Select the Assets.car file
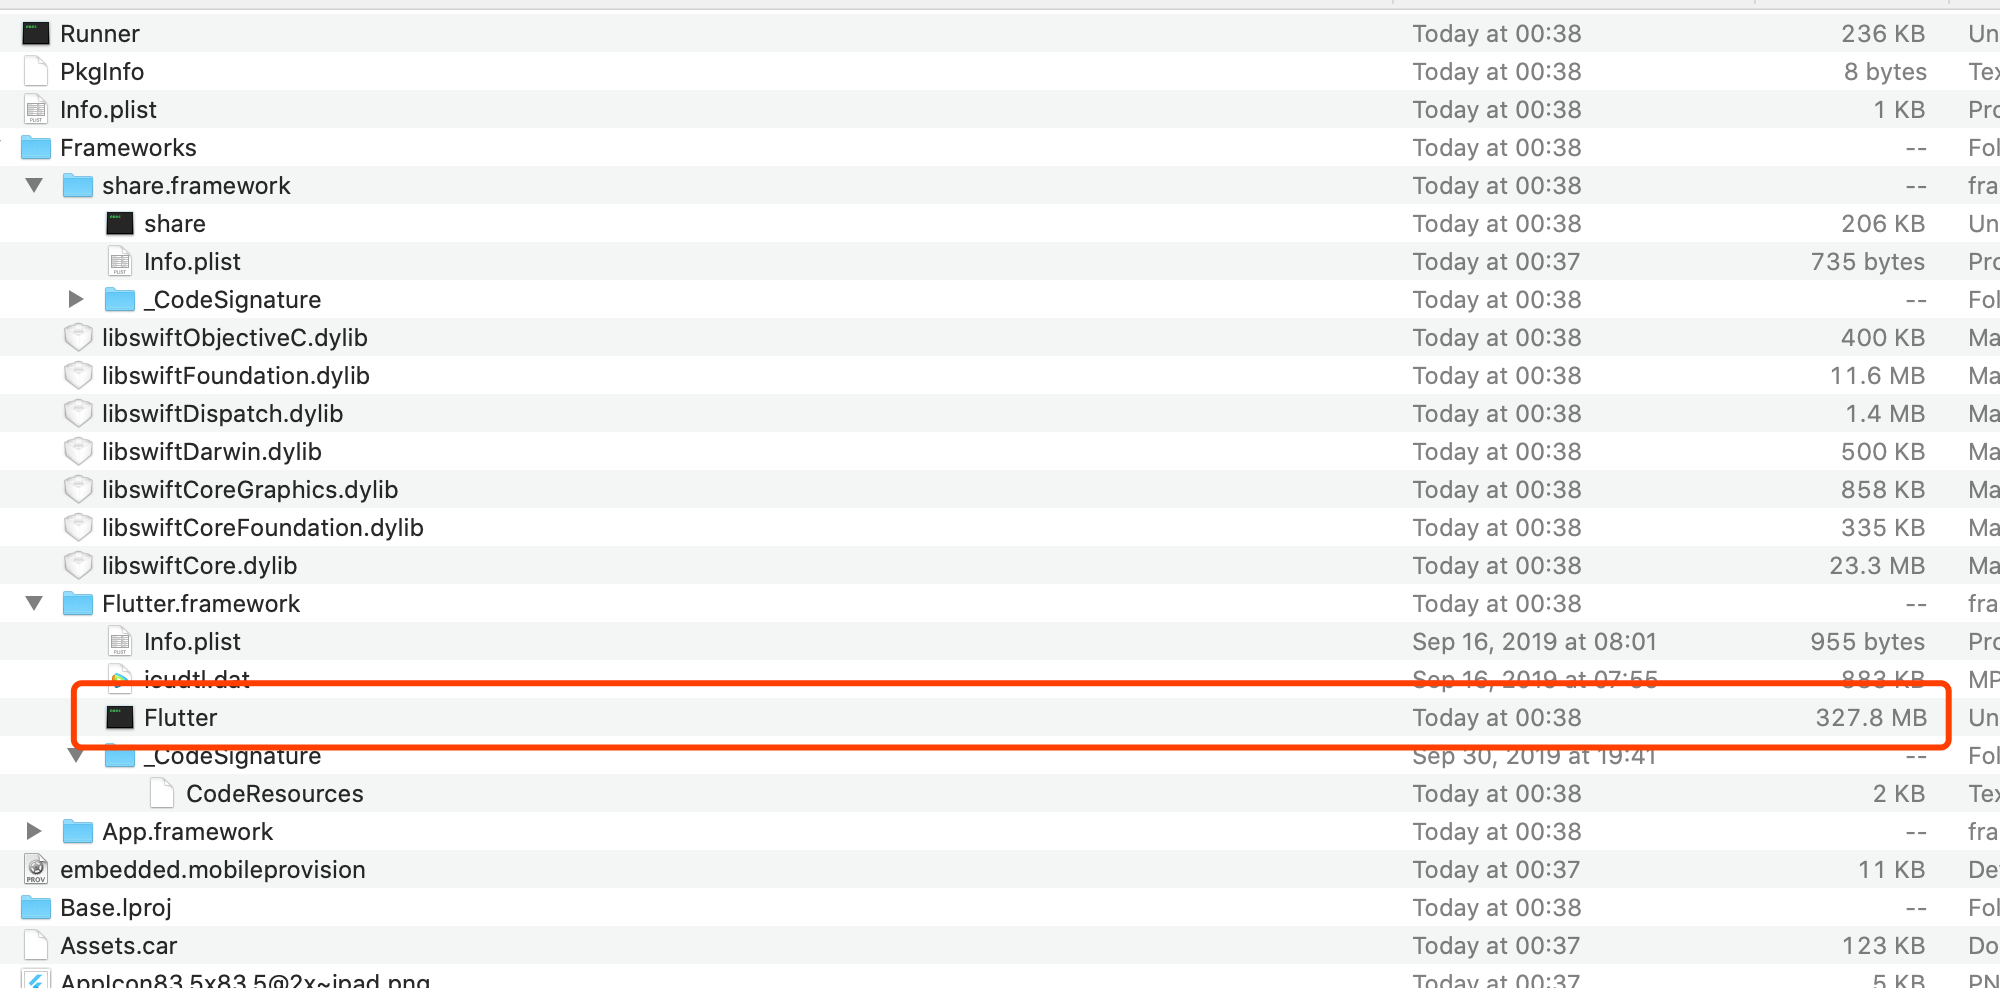 click(118, 945)
